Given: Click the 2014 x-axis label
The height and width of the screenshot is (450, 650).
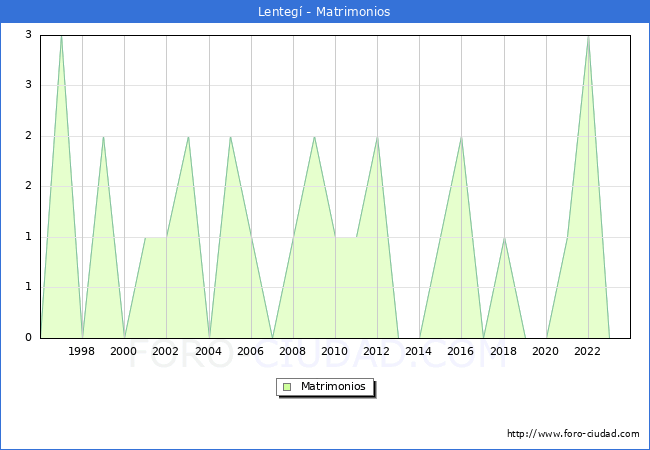Looking at the screenshot, I should coord(418,351).
